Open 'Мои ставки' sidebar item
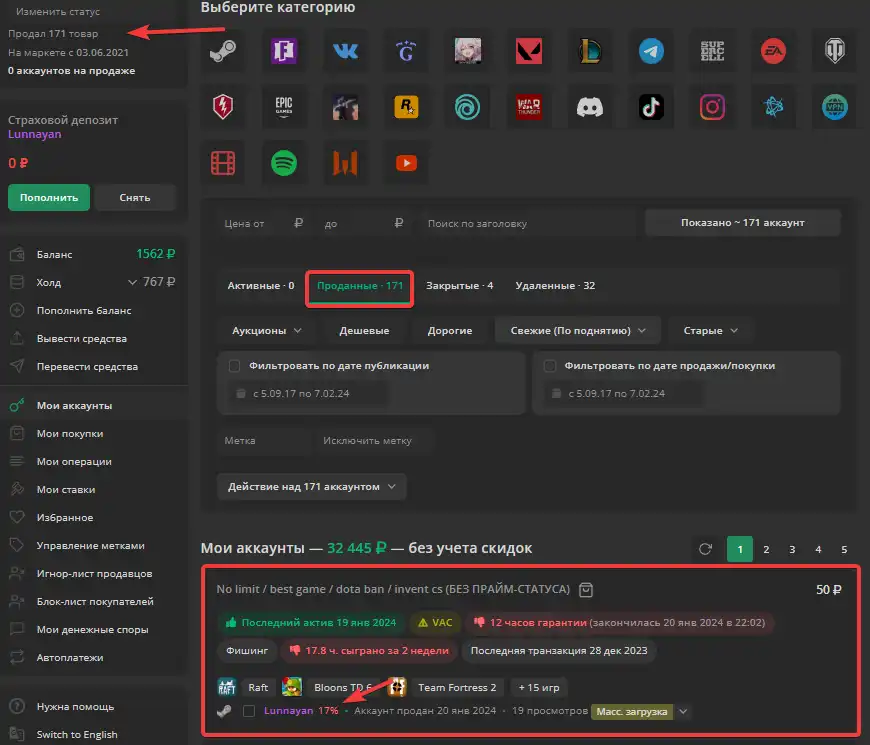The image size is (870, 745). pyautogui.click(x=66, y=490)
